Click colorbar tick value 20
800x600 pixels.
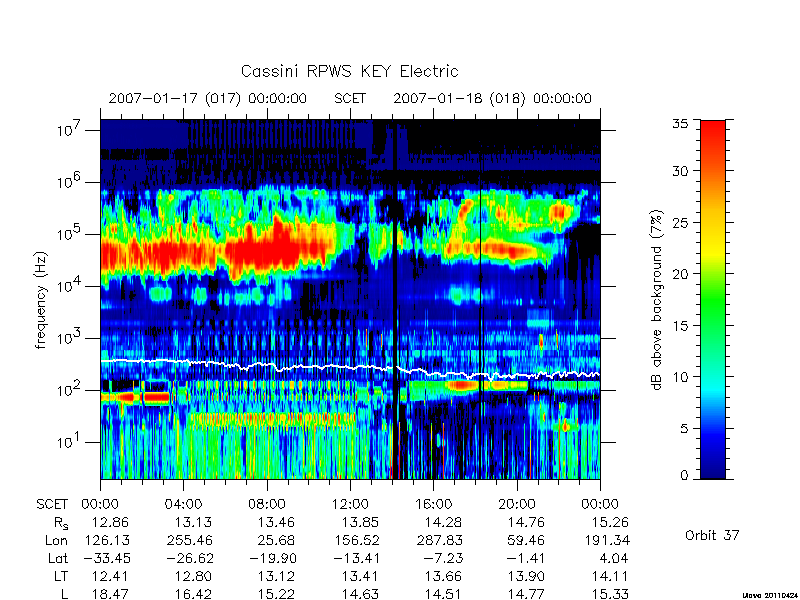click(681, 273)
